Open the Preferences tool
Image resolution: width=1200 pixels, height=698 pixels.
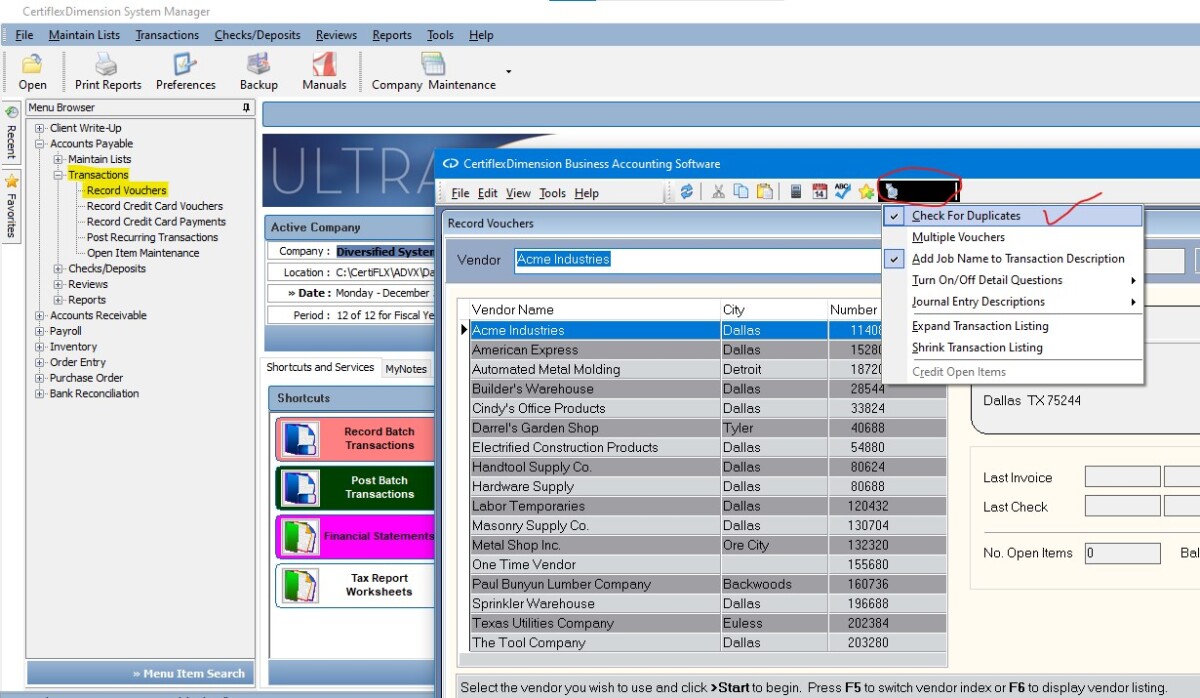click(186, 70)
